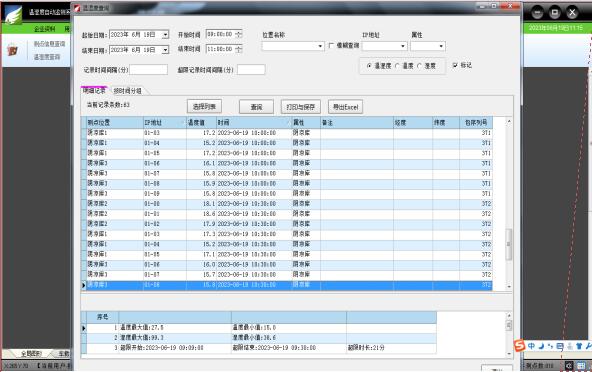Click the 导出Excel export button

pyautogui.click(x=345, y=107)
